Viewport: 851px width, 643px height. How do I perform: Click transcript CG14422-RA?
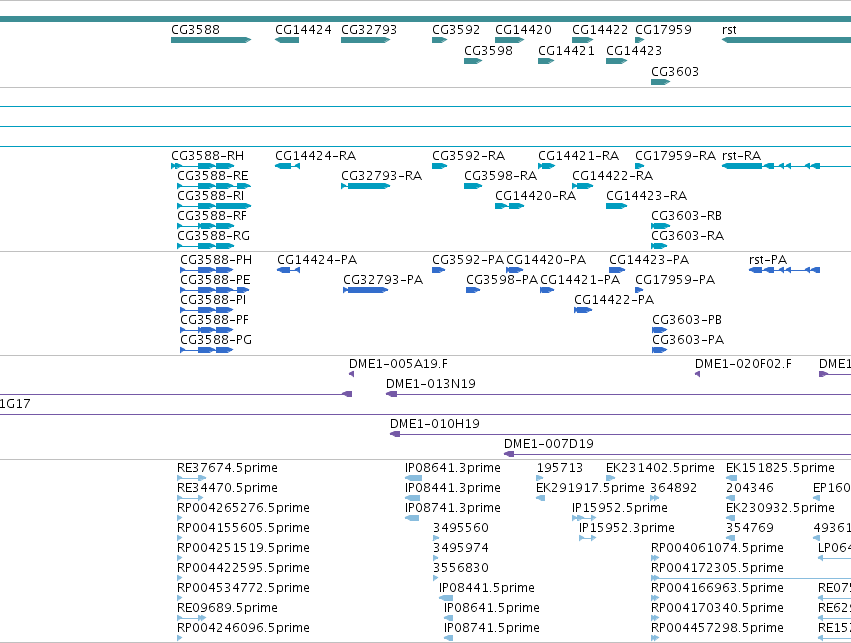point(612,176)
